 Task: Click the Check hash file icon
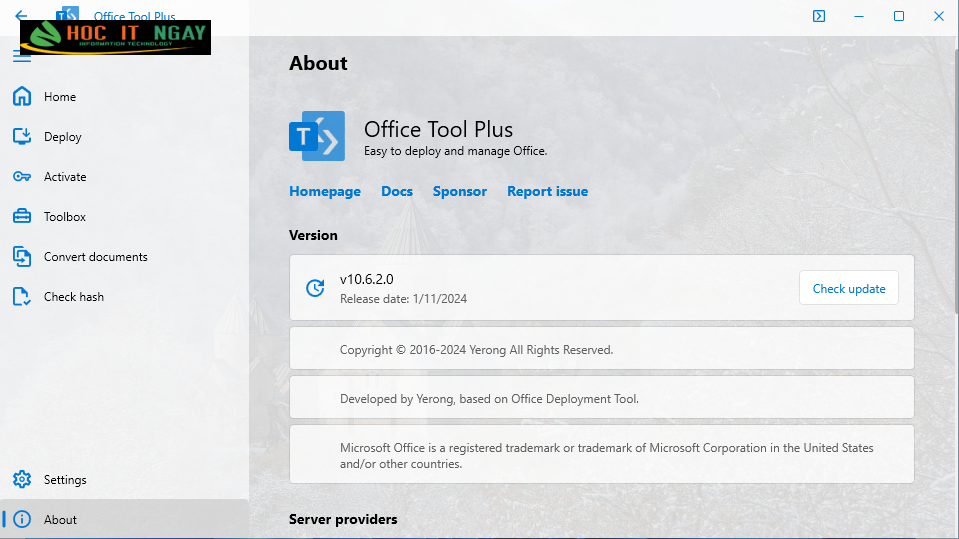click(x=22, y=297)
